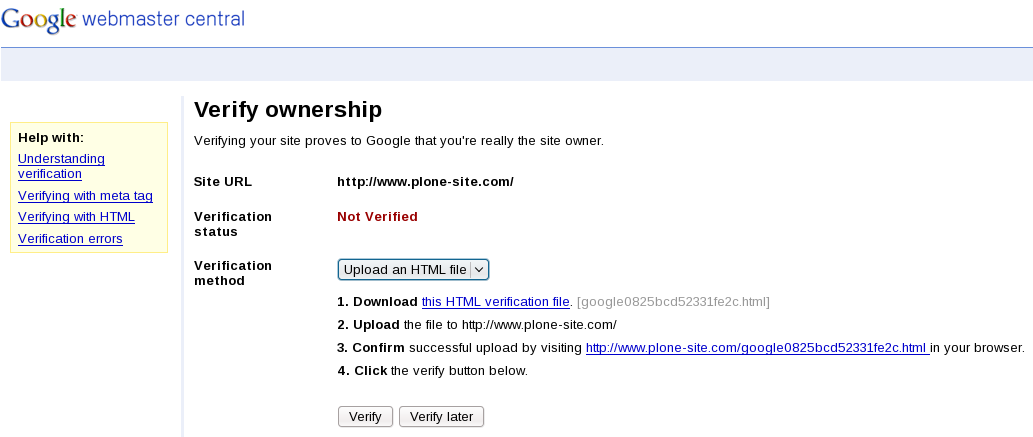This screenshot has width=1033, height=437.
Task: Click the 'Help with:' sidebar heading
Action: [x=51, y=137]
